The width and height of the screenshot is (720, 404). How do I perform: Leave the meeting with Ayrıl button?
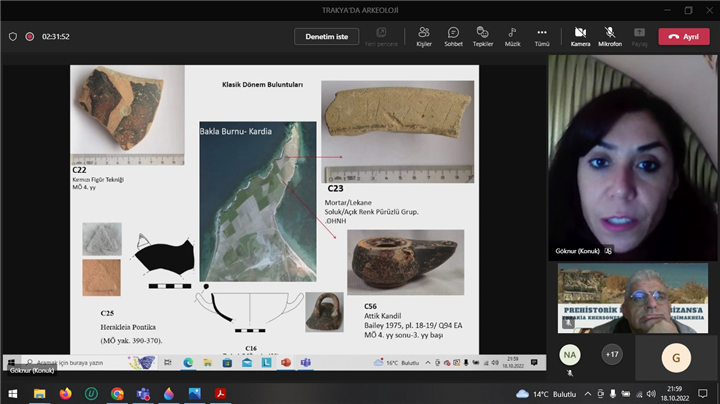click(683, 36)
